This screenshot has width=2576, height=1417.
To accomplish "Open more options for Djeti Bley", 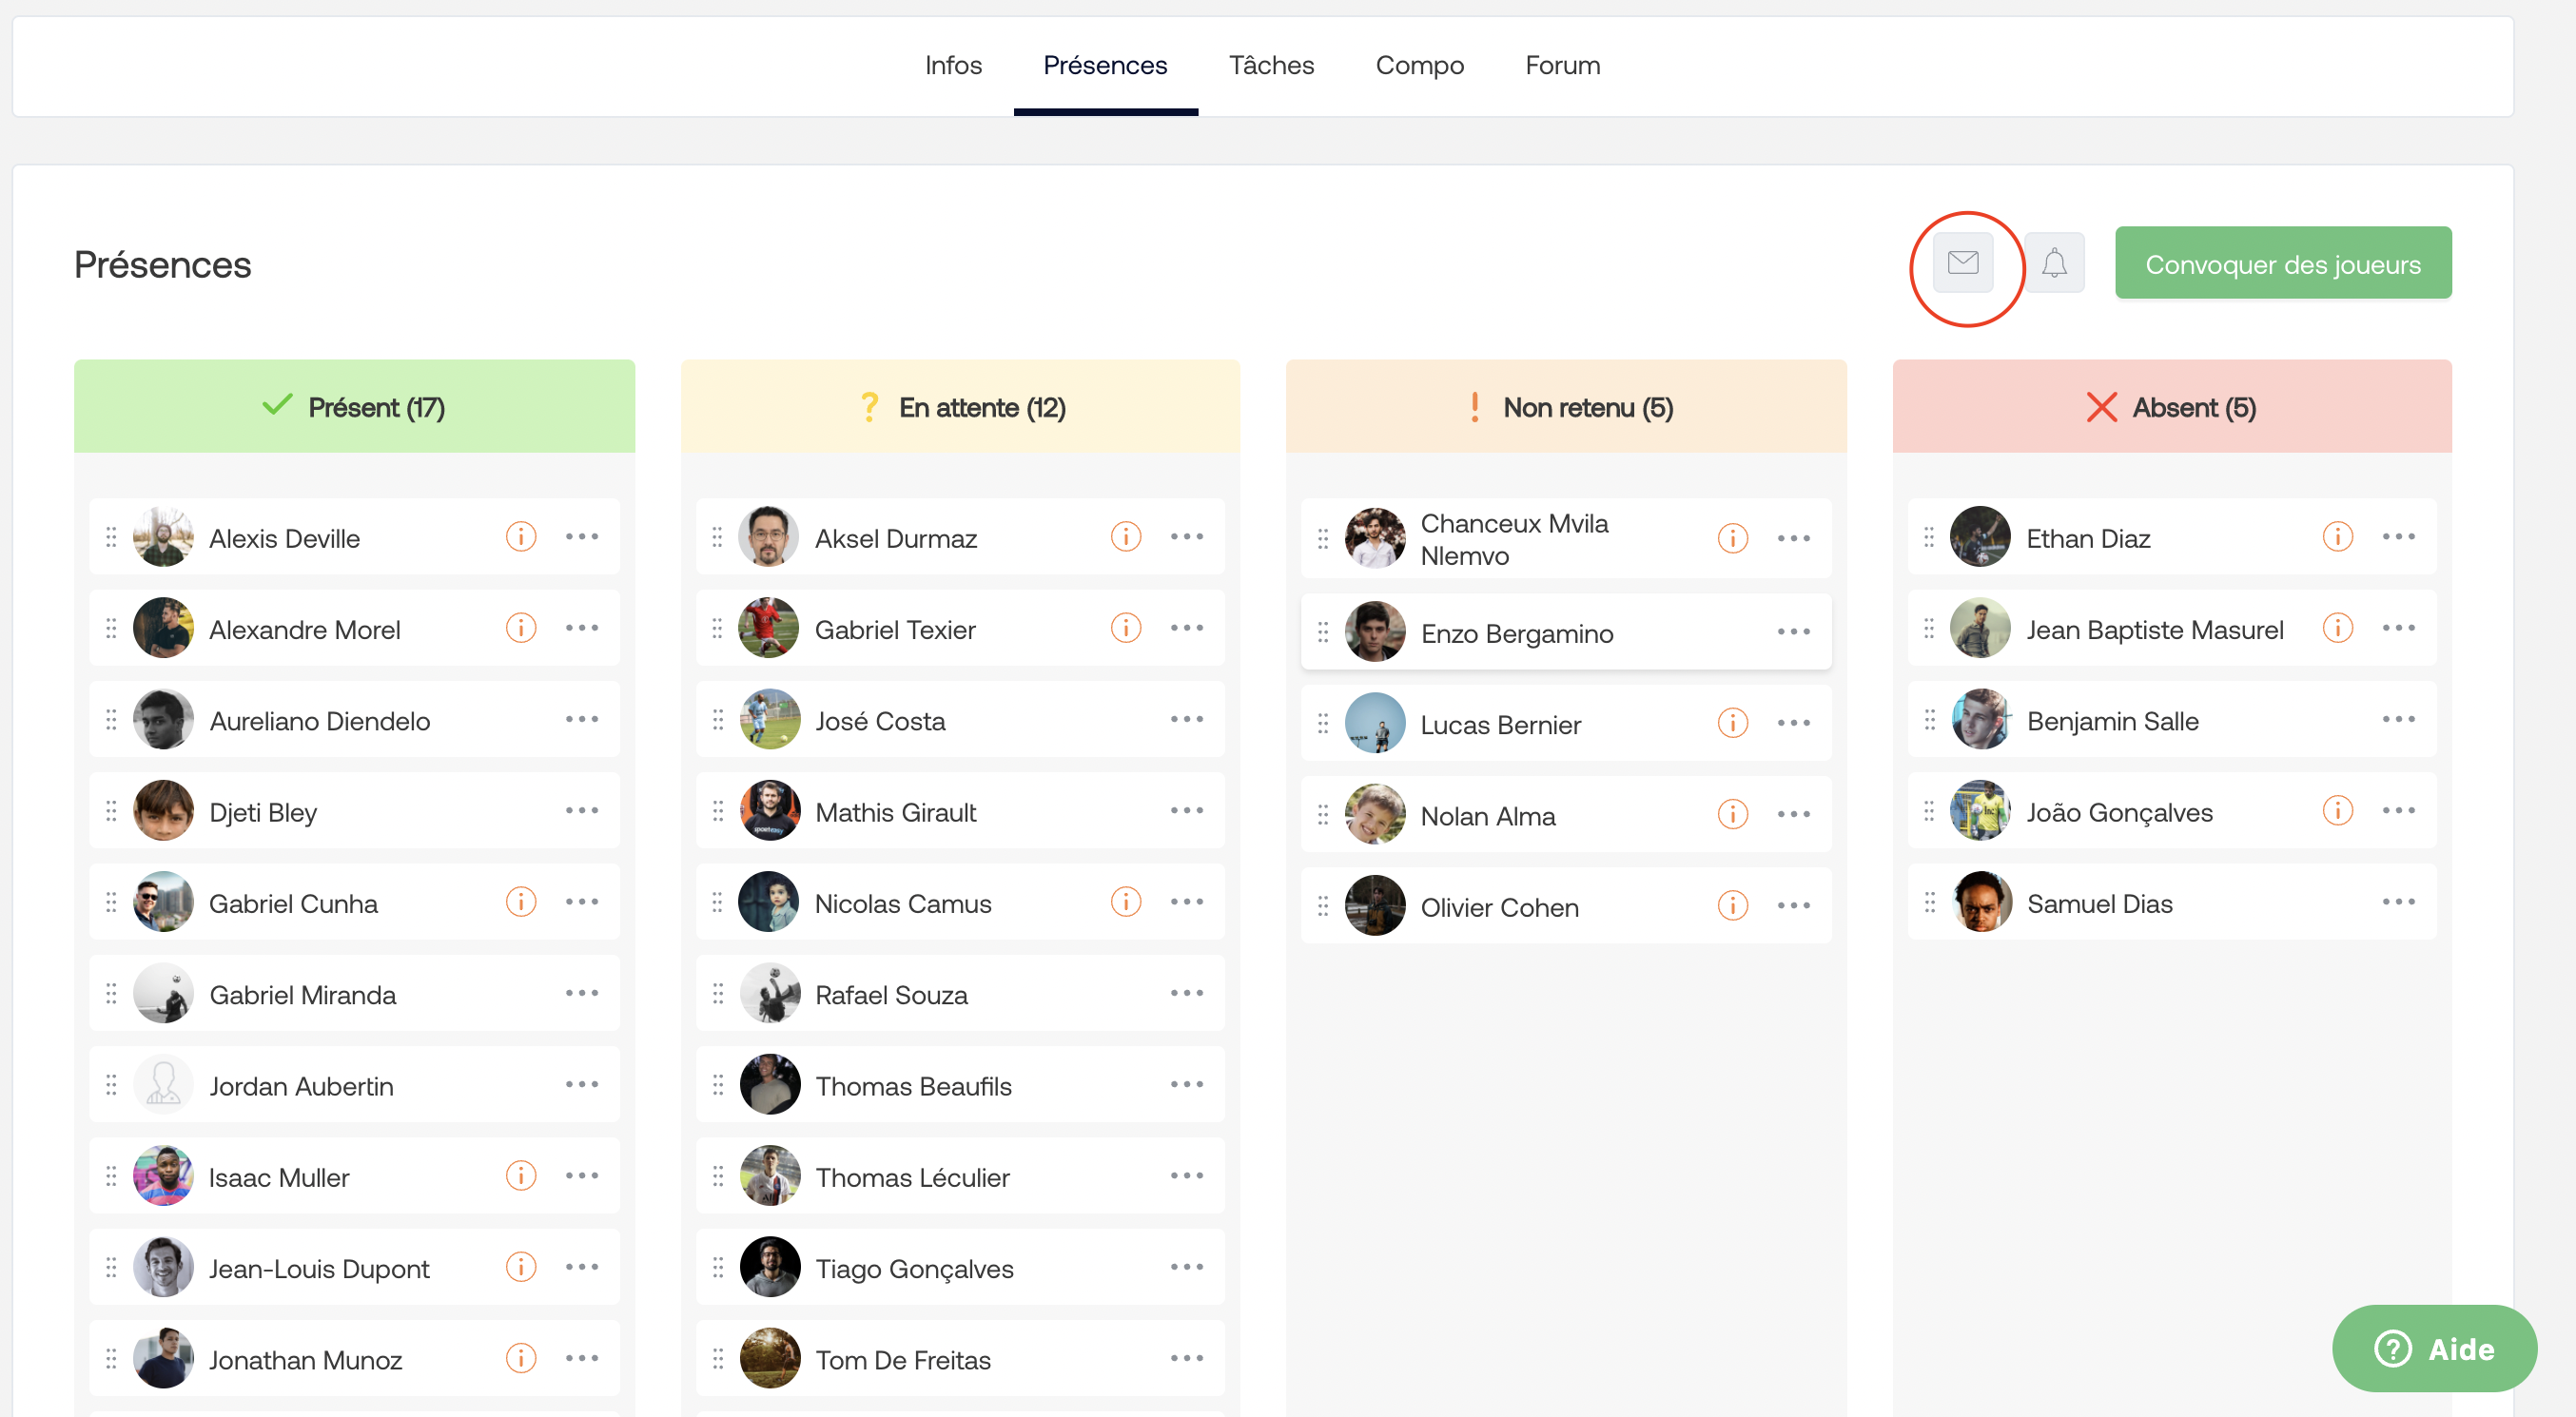I will (582, 810).
